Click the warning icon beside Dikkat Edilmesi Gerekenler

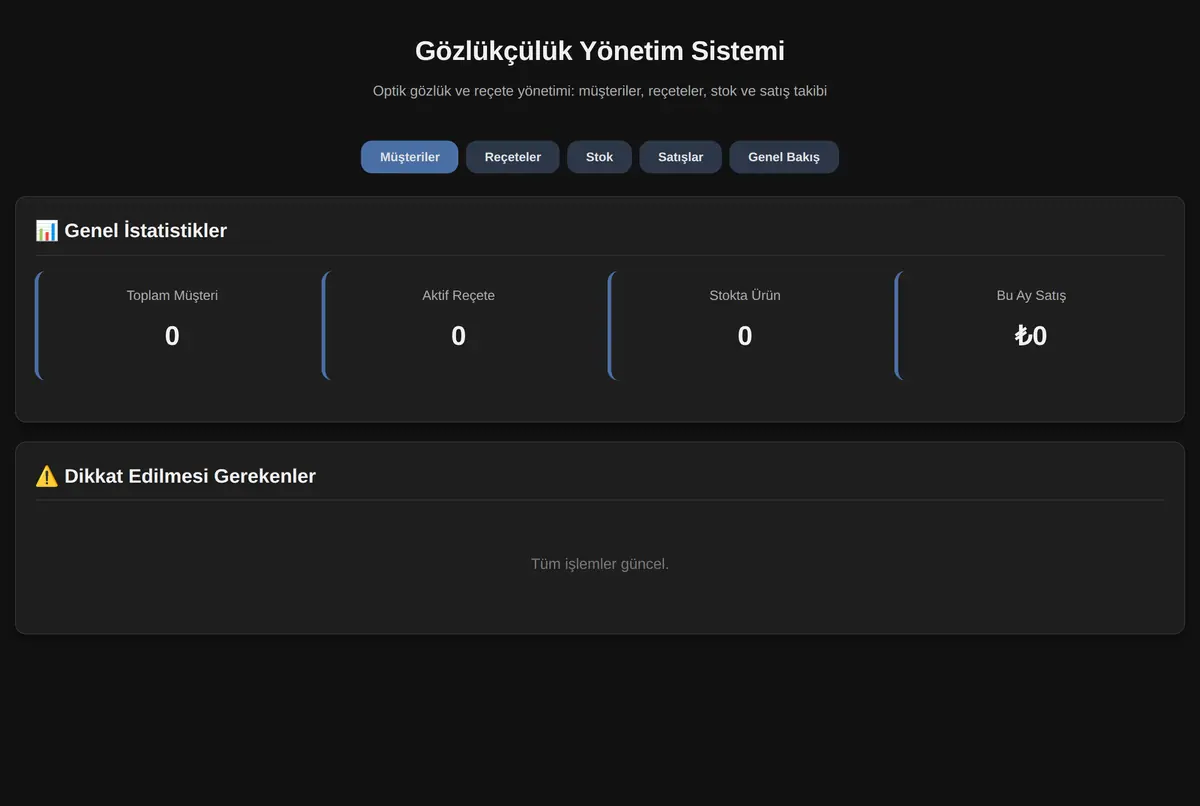(x=47, y=476)
